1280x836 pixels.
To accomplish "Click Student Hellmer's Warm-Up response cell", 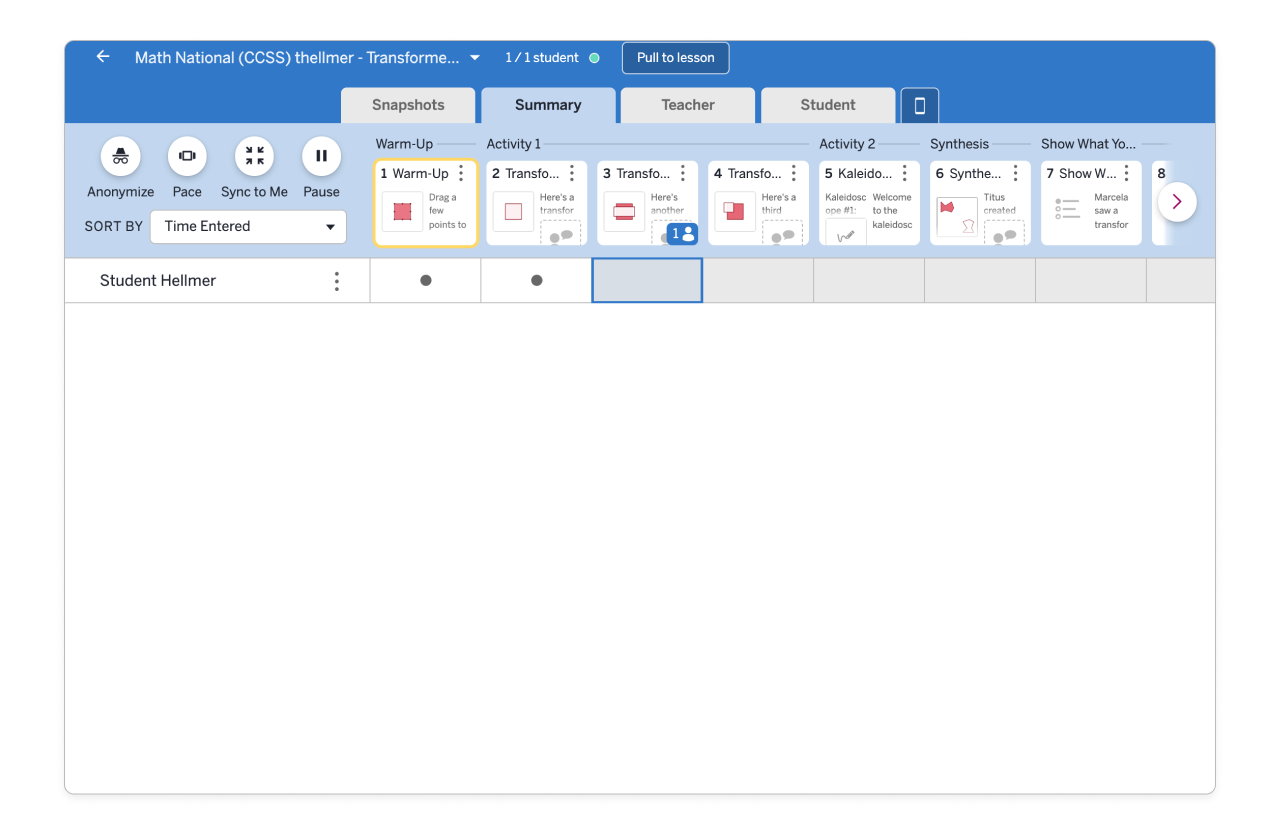I will tap(425, 281).
